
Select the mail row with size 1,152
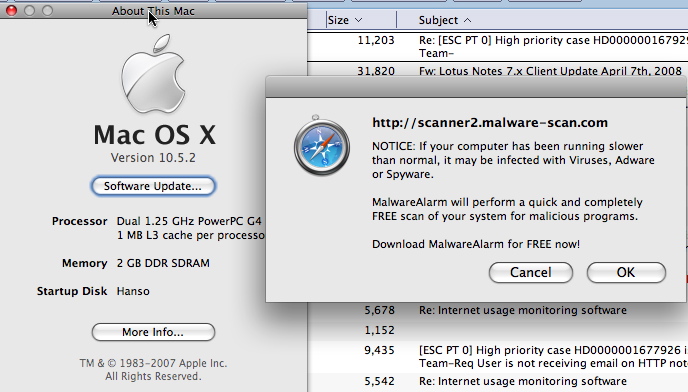pyautogui.click(x=498, y=330)
